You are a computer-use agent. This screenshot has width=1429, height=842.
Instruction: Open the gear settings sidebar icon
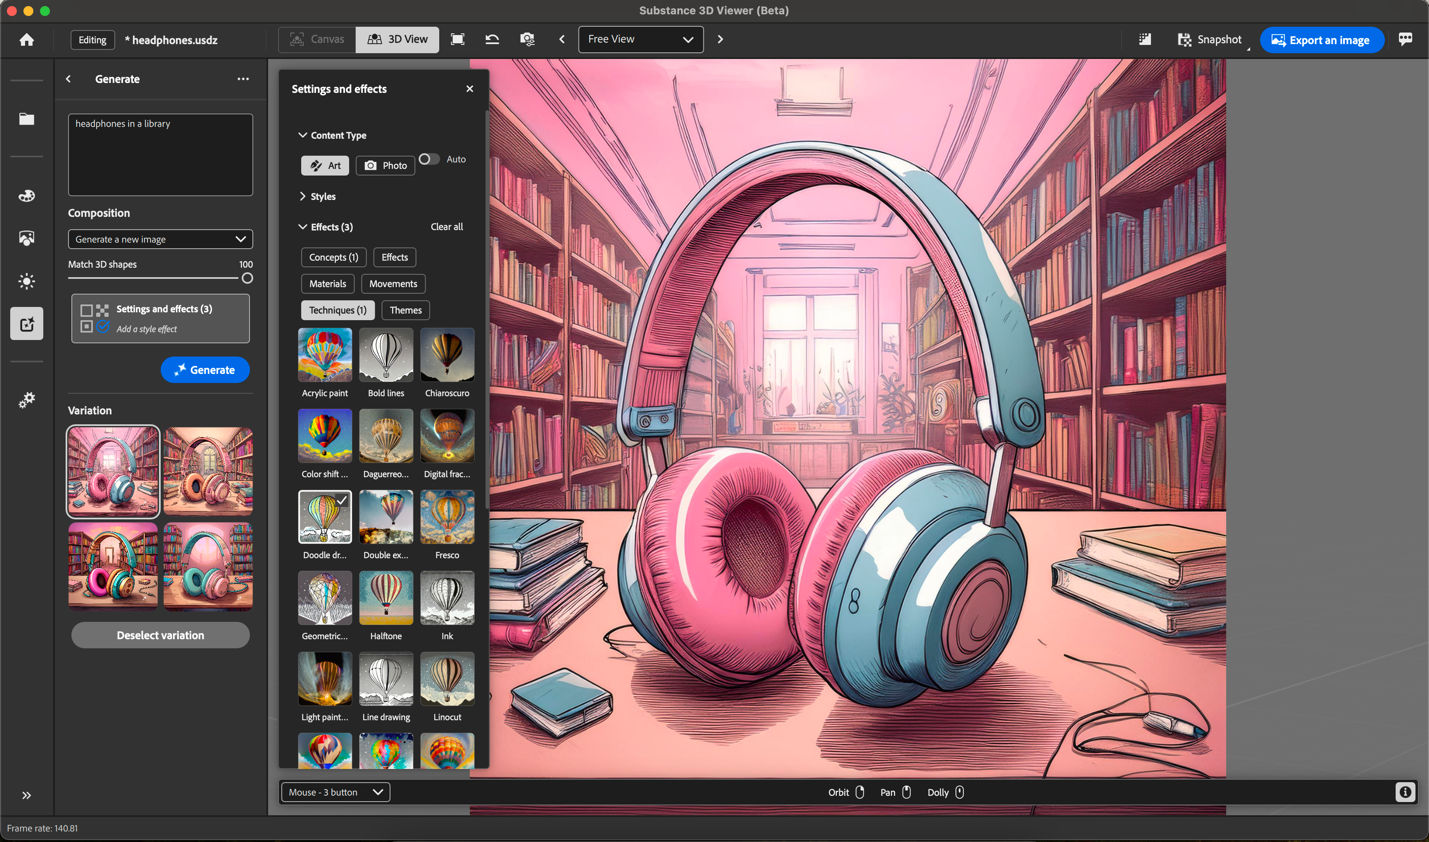(x=27, y=400)
